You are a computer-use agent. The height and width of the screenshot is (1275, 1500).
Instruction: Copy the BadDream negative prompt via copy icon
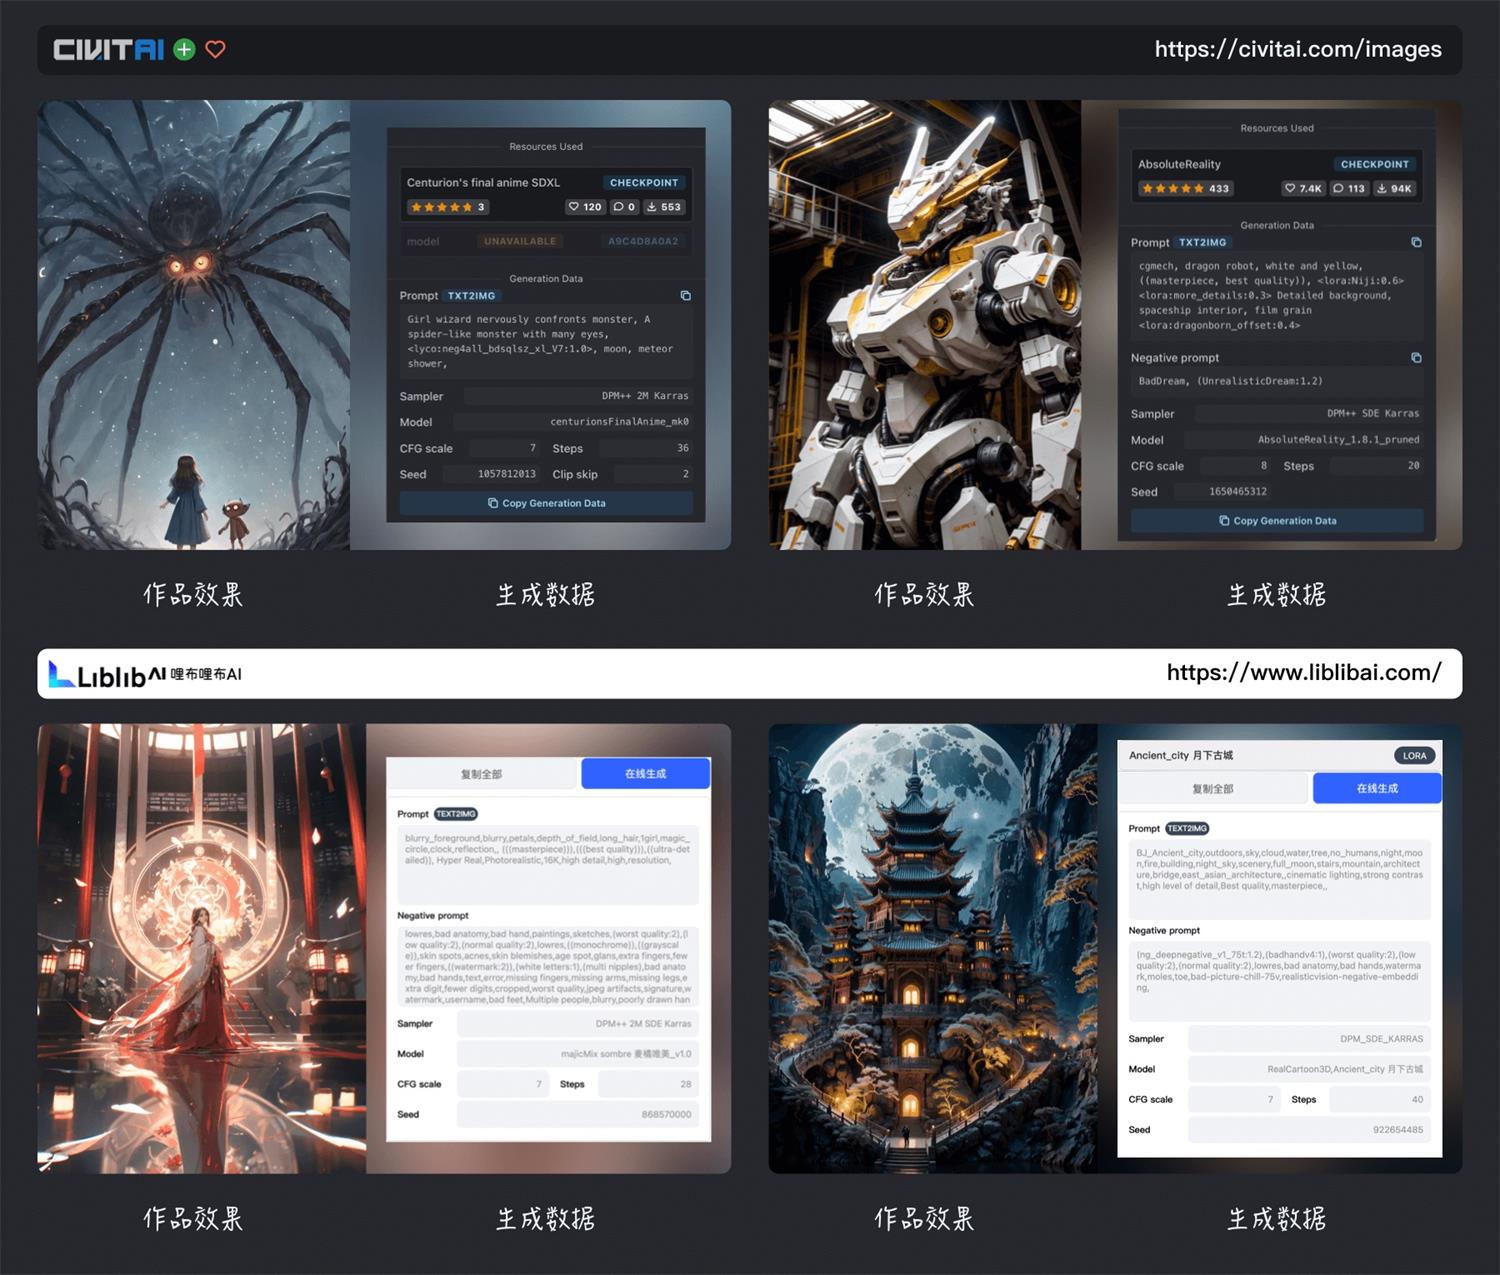click(x=1416, y=358)
